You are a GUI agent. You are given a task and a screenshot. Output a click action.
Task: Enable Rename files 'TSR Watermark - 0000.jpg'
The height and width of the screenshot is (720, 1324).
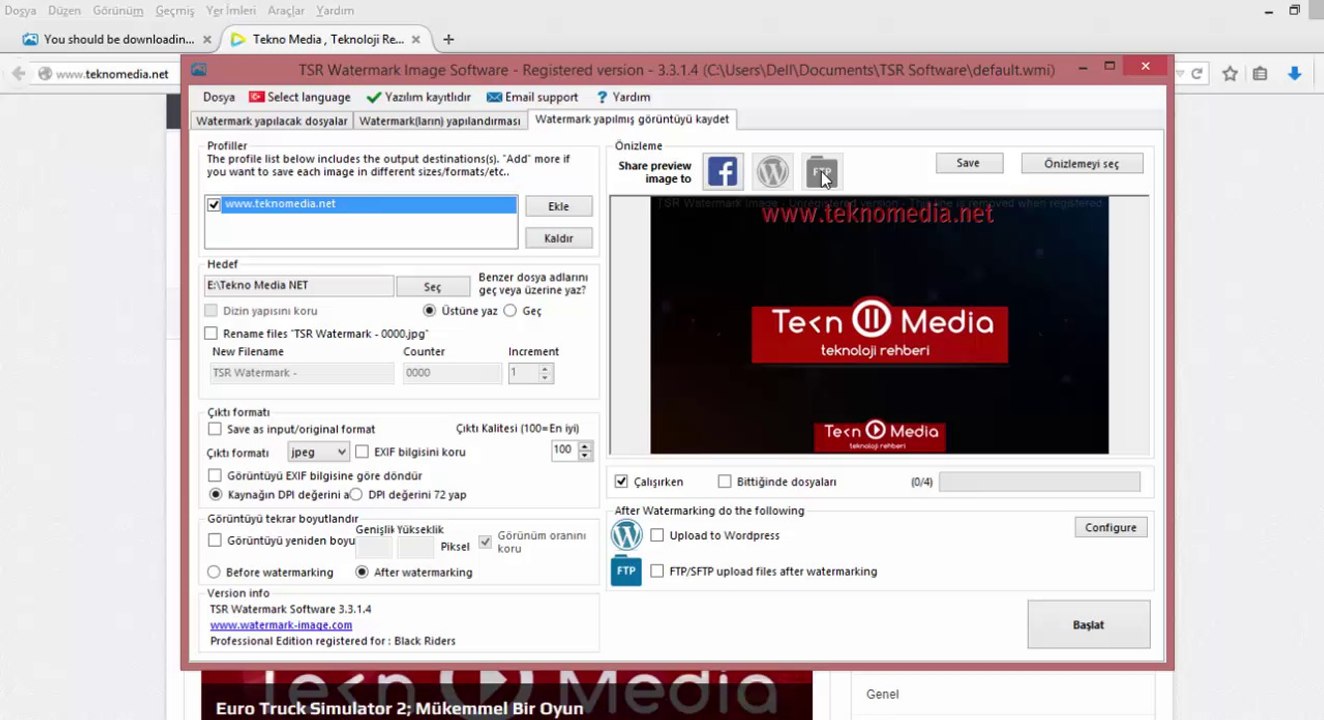[211, 333]
